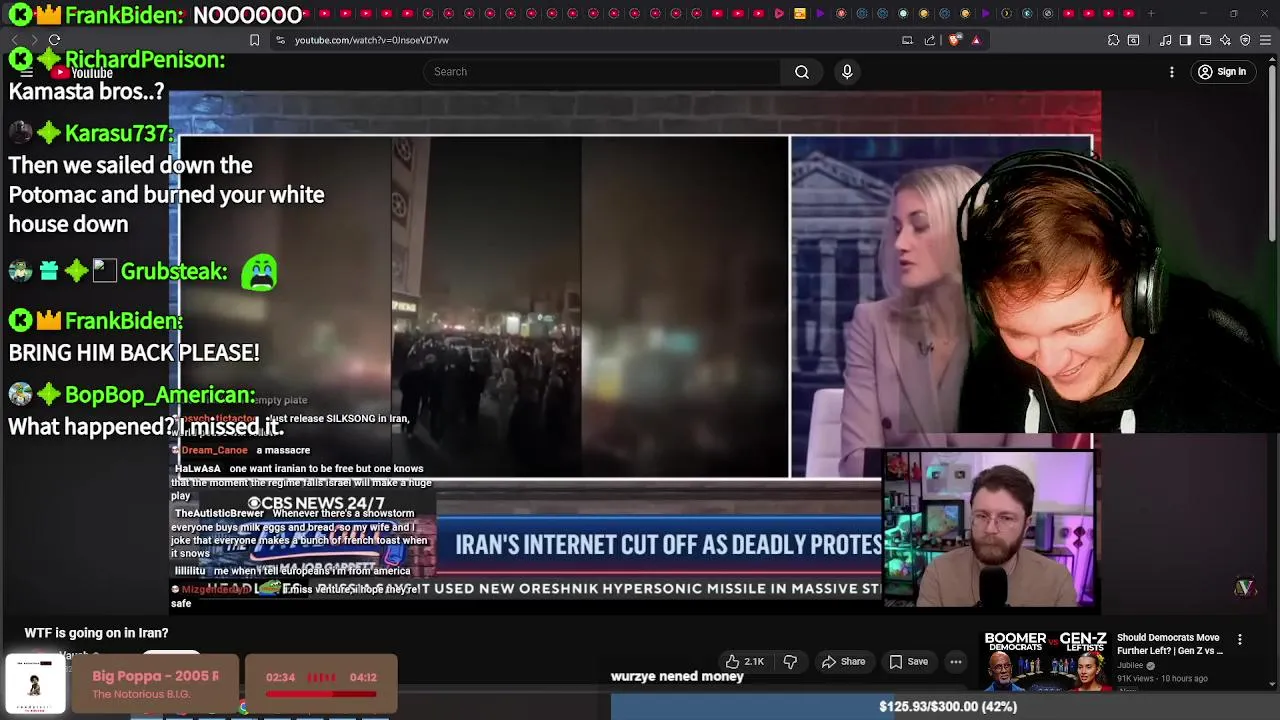Reload the page with the refresh icon
This screenshot has width=1280, height=720.
pos(54,40)
